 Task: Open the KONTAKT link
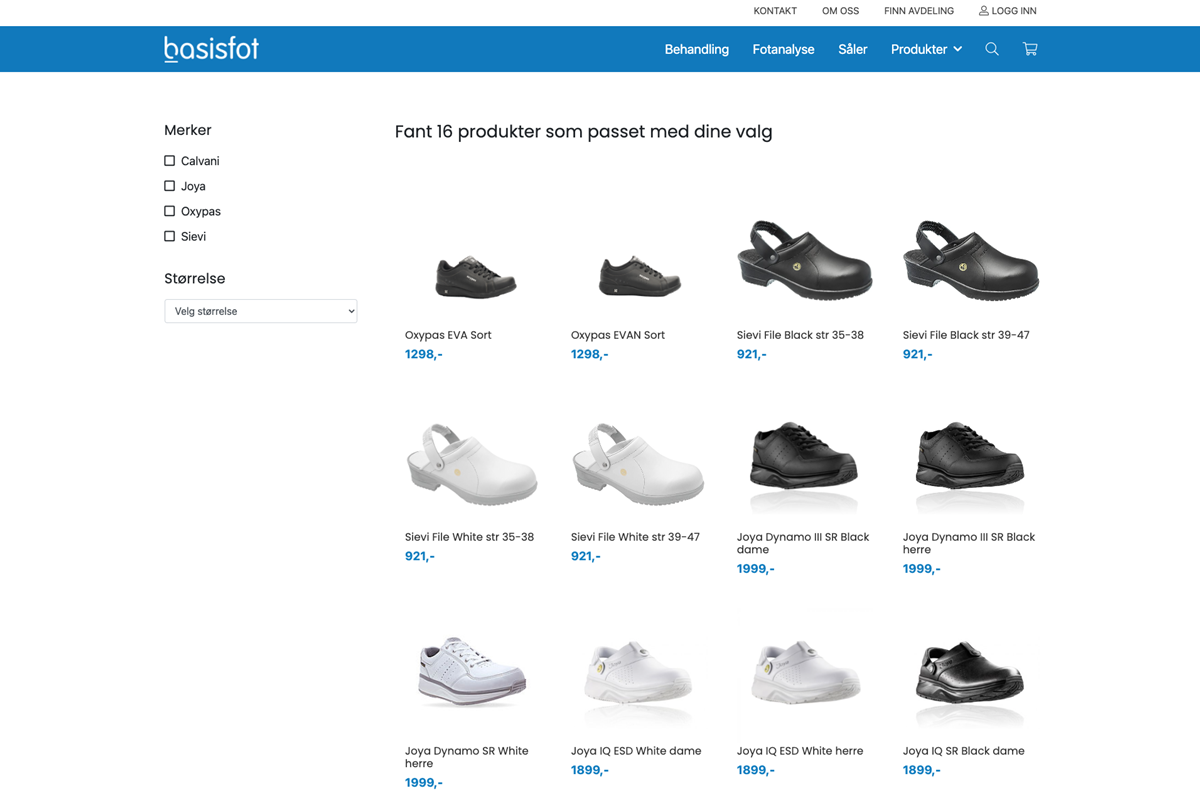click(775, 11)
